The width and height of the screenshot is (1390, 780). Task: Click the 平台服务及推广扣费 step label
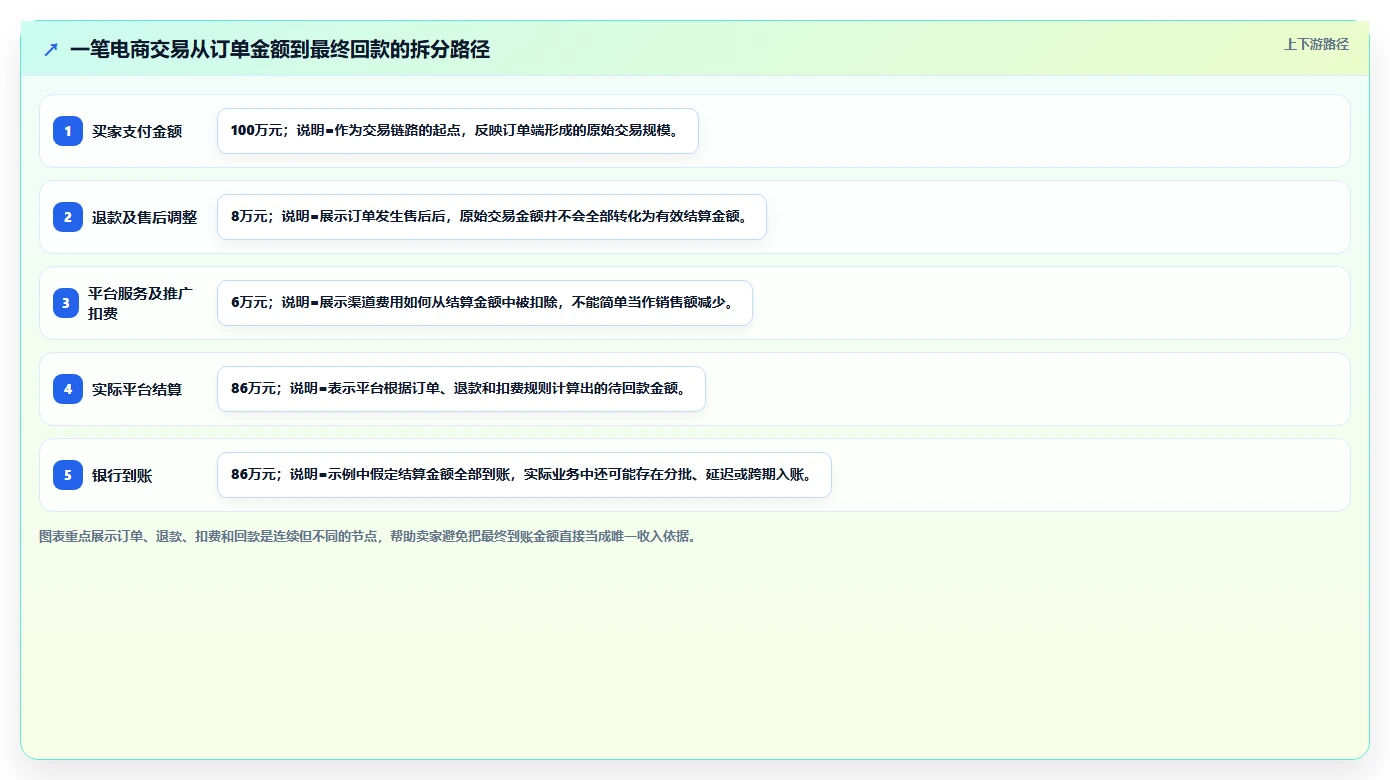(141, 303)
